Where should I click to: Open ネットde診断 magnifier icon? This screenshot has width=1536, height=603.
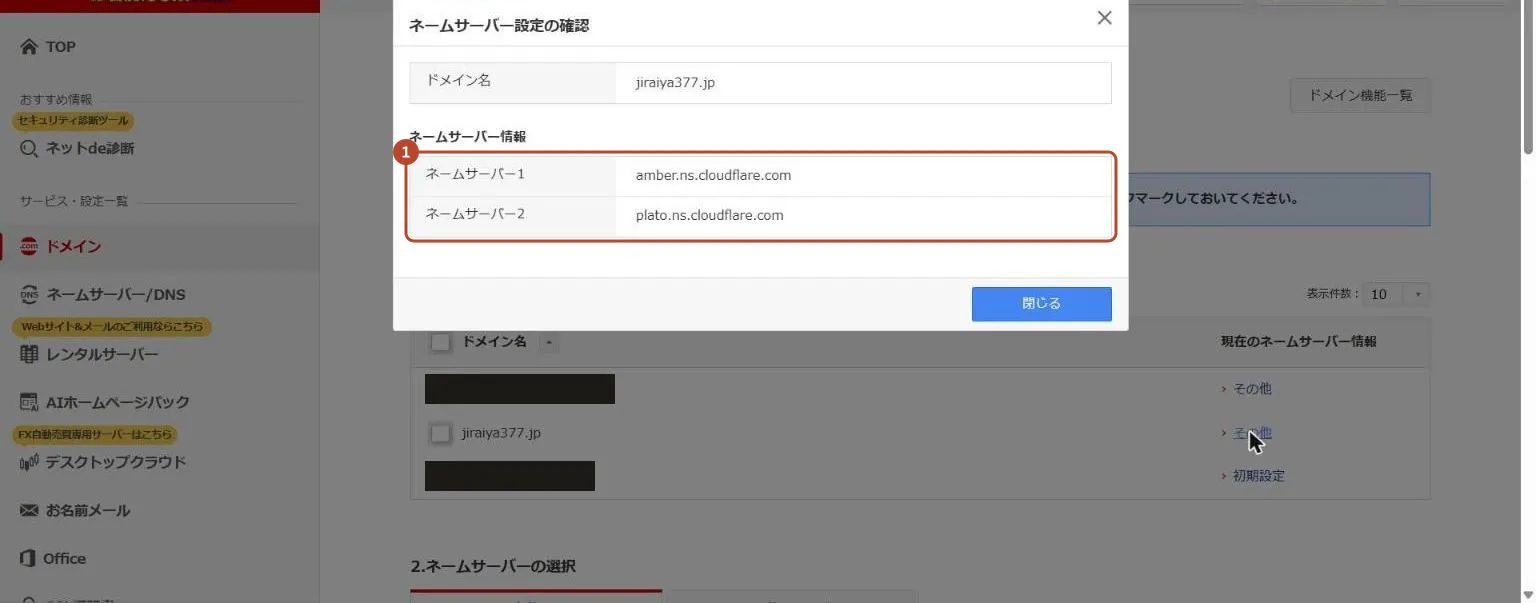pos(29,149)
